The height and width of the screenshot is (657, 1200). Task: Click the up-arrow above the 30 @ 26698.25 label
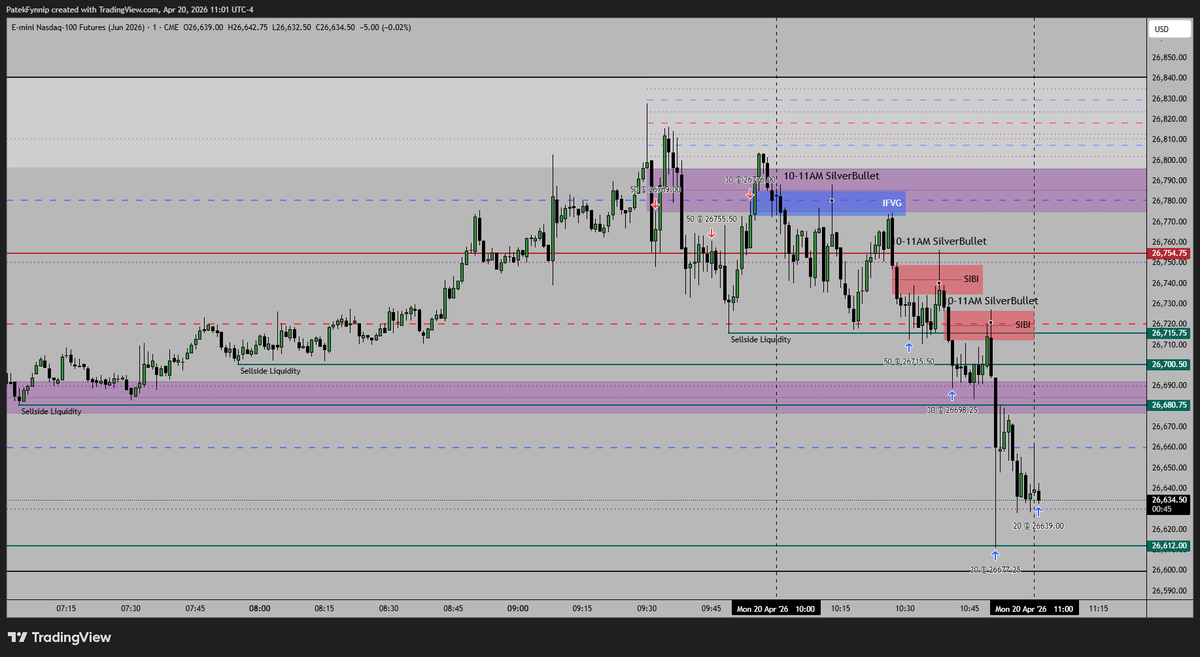[952, 396]
